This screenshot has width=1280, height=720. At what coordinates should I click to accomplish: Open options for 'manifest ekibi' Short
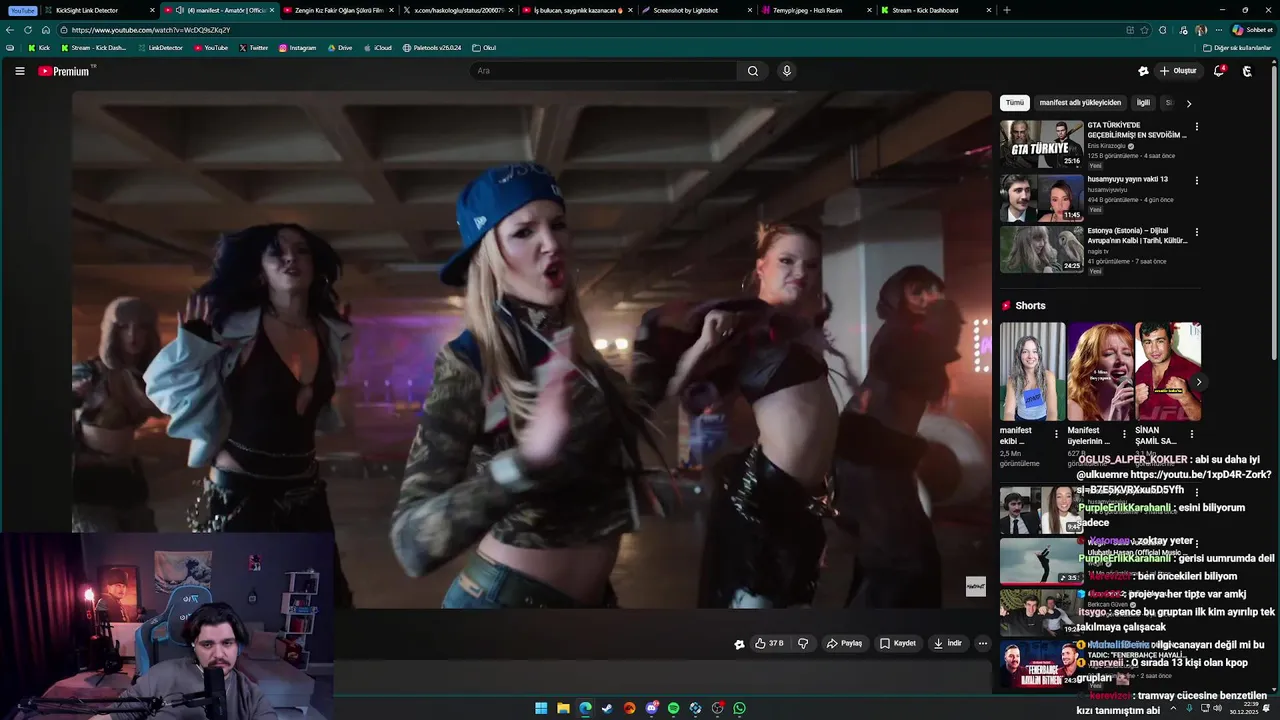pyautogui.click(x=1056, y=435)
